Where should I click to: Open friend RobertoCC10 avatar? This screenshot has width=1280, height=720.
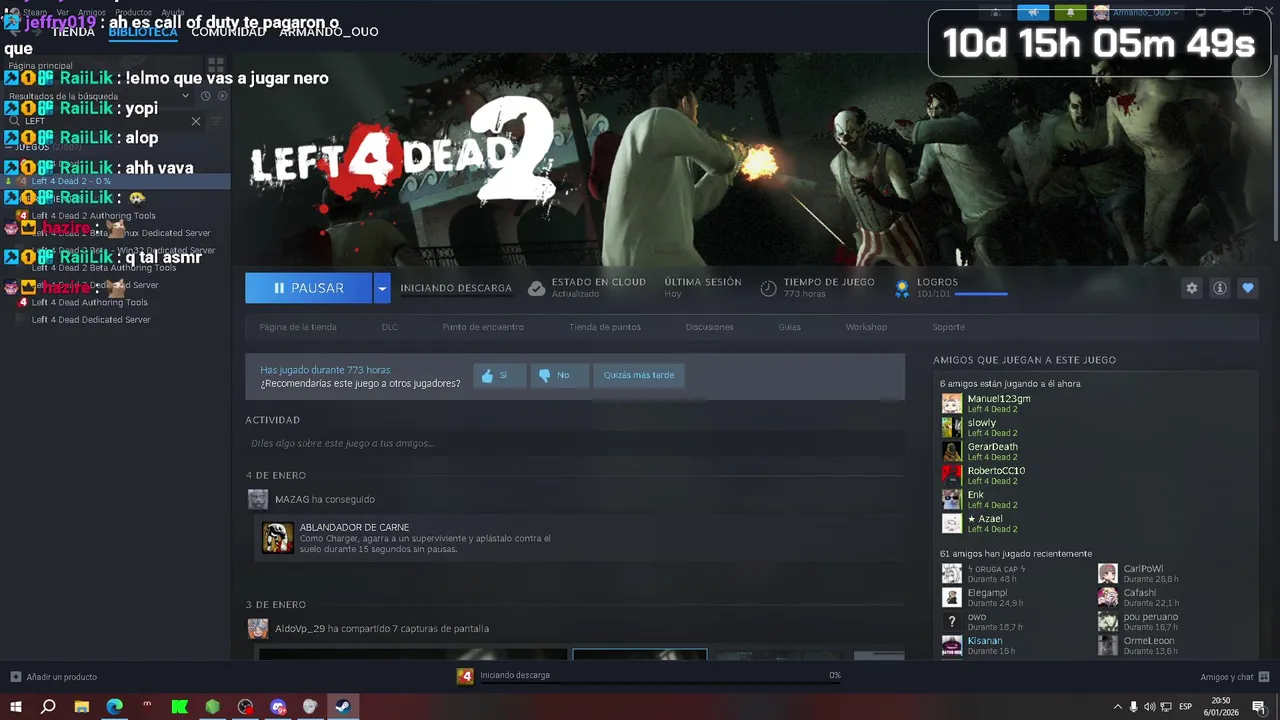pyautogui.click(x=952, y=476)
